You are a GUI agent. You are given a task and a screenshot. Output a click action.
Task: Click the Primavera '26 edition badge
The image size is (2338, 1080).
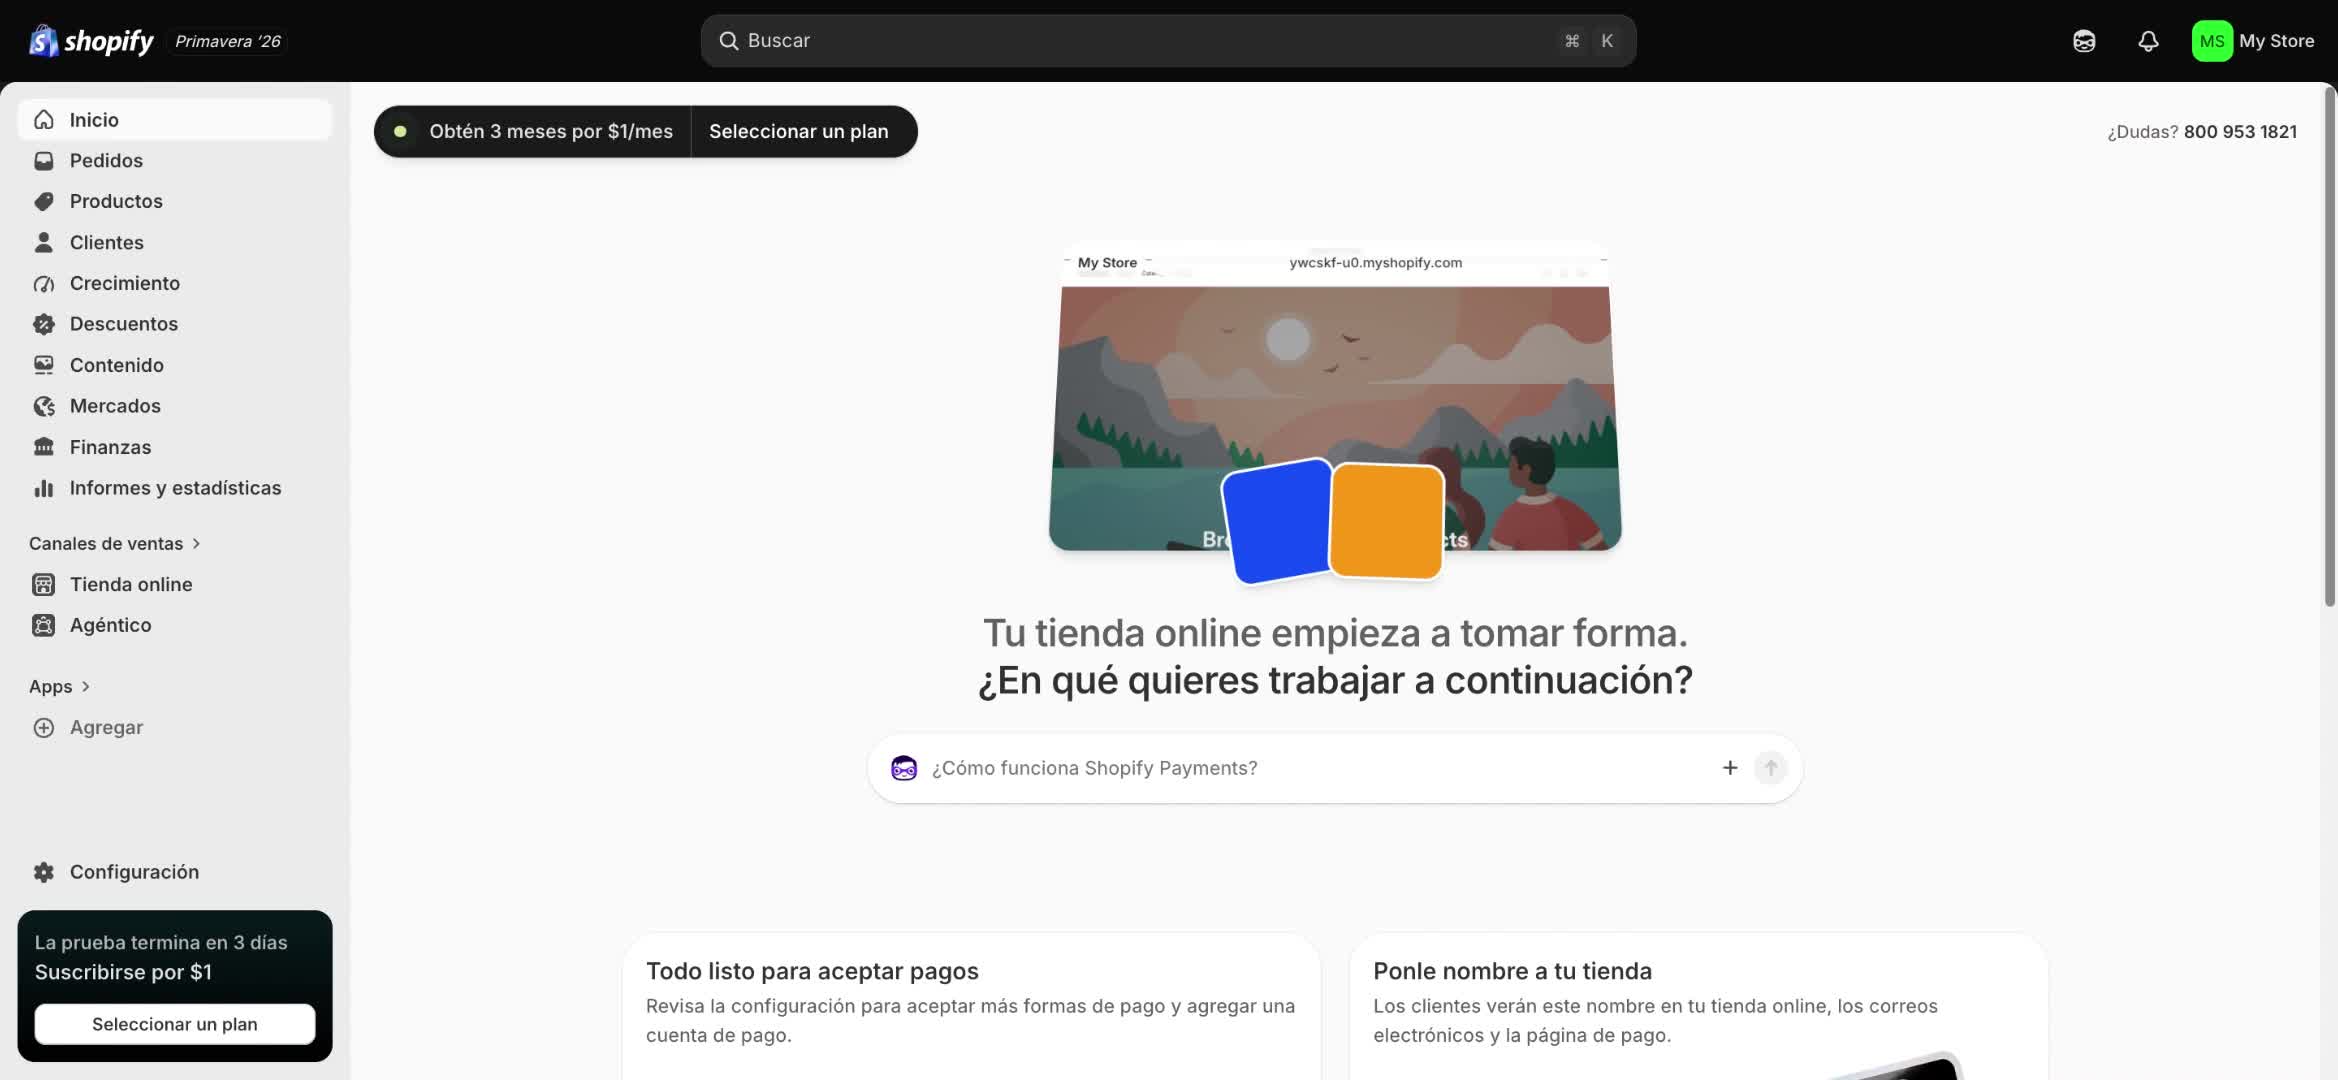[x=228, y=41]
